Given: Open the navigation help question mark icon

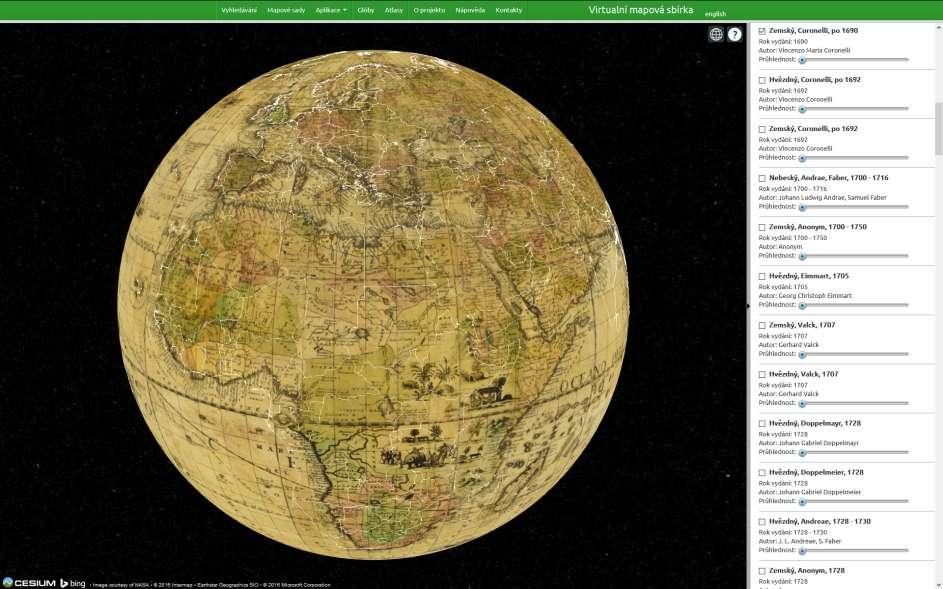Looking at the screenshot, I should (734, 34).
